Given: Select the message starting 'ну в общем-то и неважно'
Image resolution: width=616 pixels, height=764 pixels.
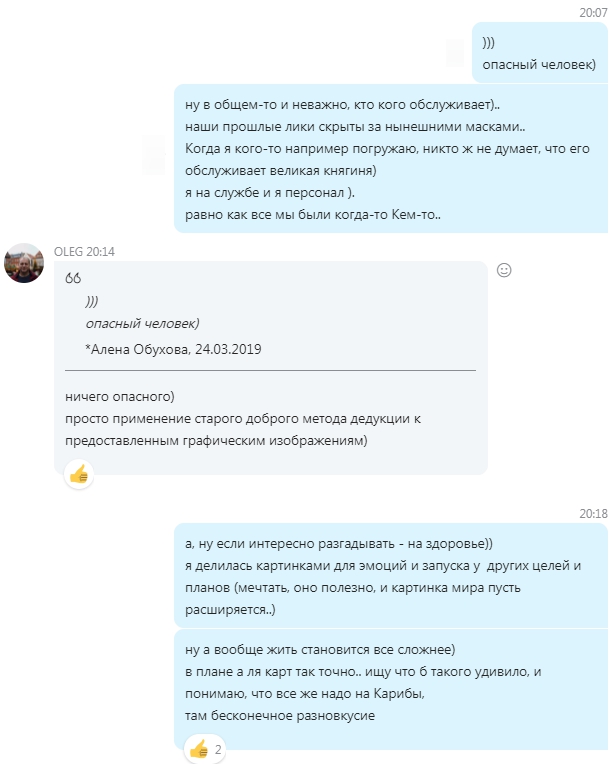Looking at the screenshot, I should 391,159.
